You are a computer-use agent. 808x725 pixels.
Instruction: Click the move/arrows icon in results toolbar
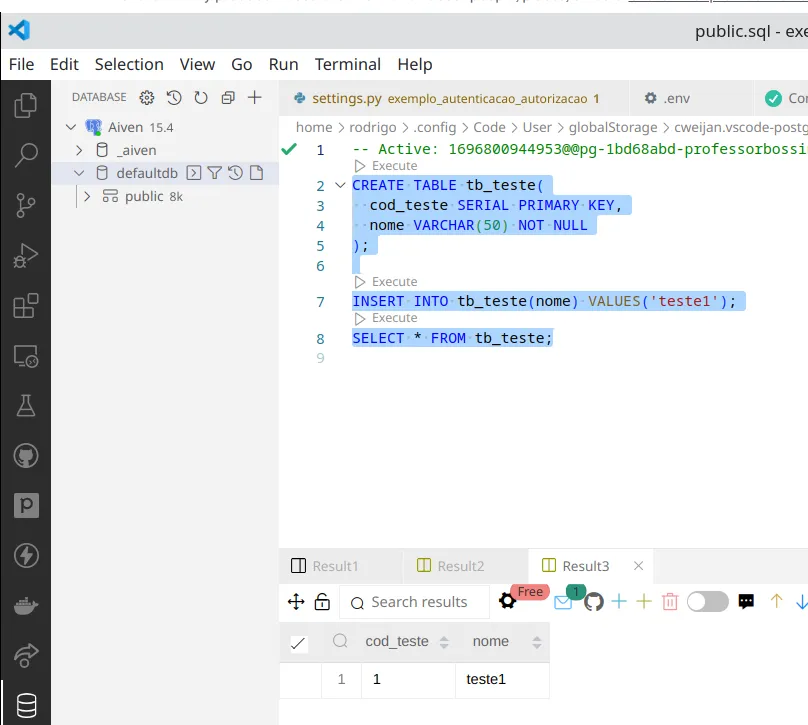point(296,602)
